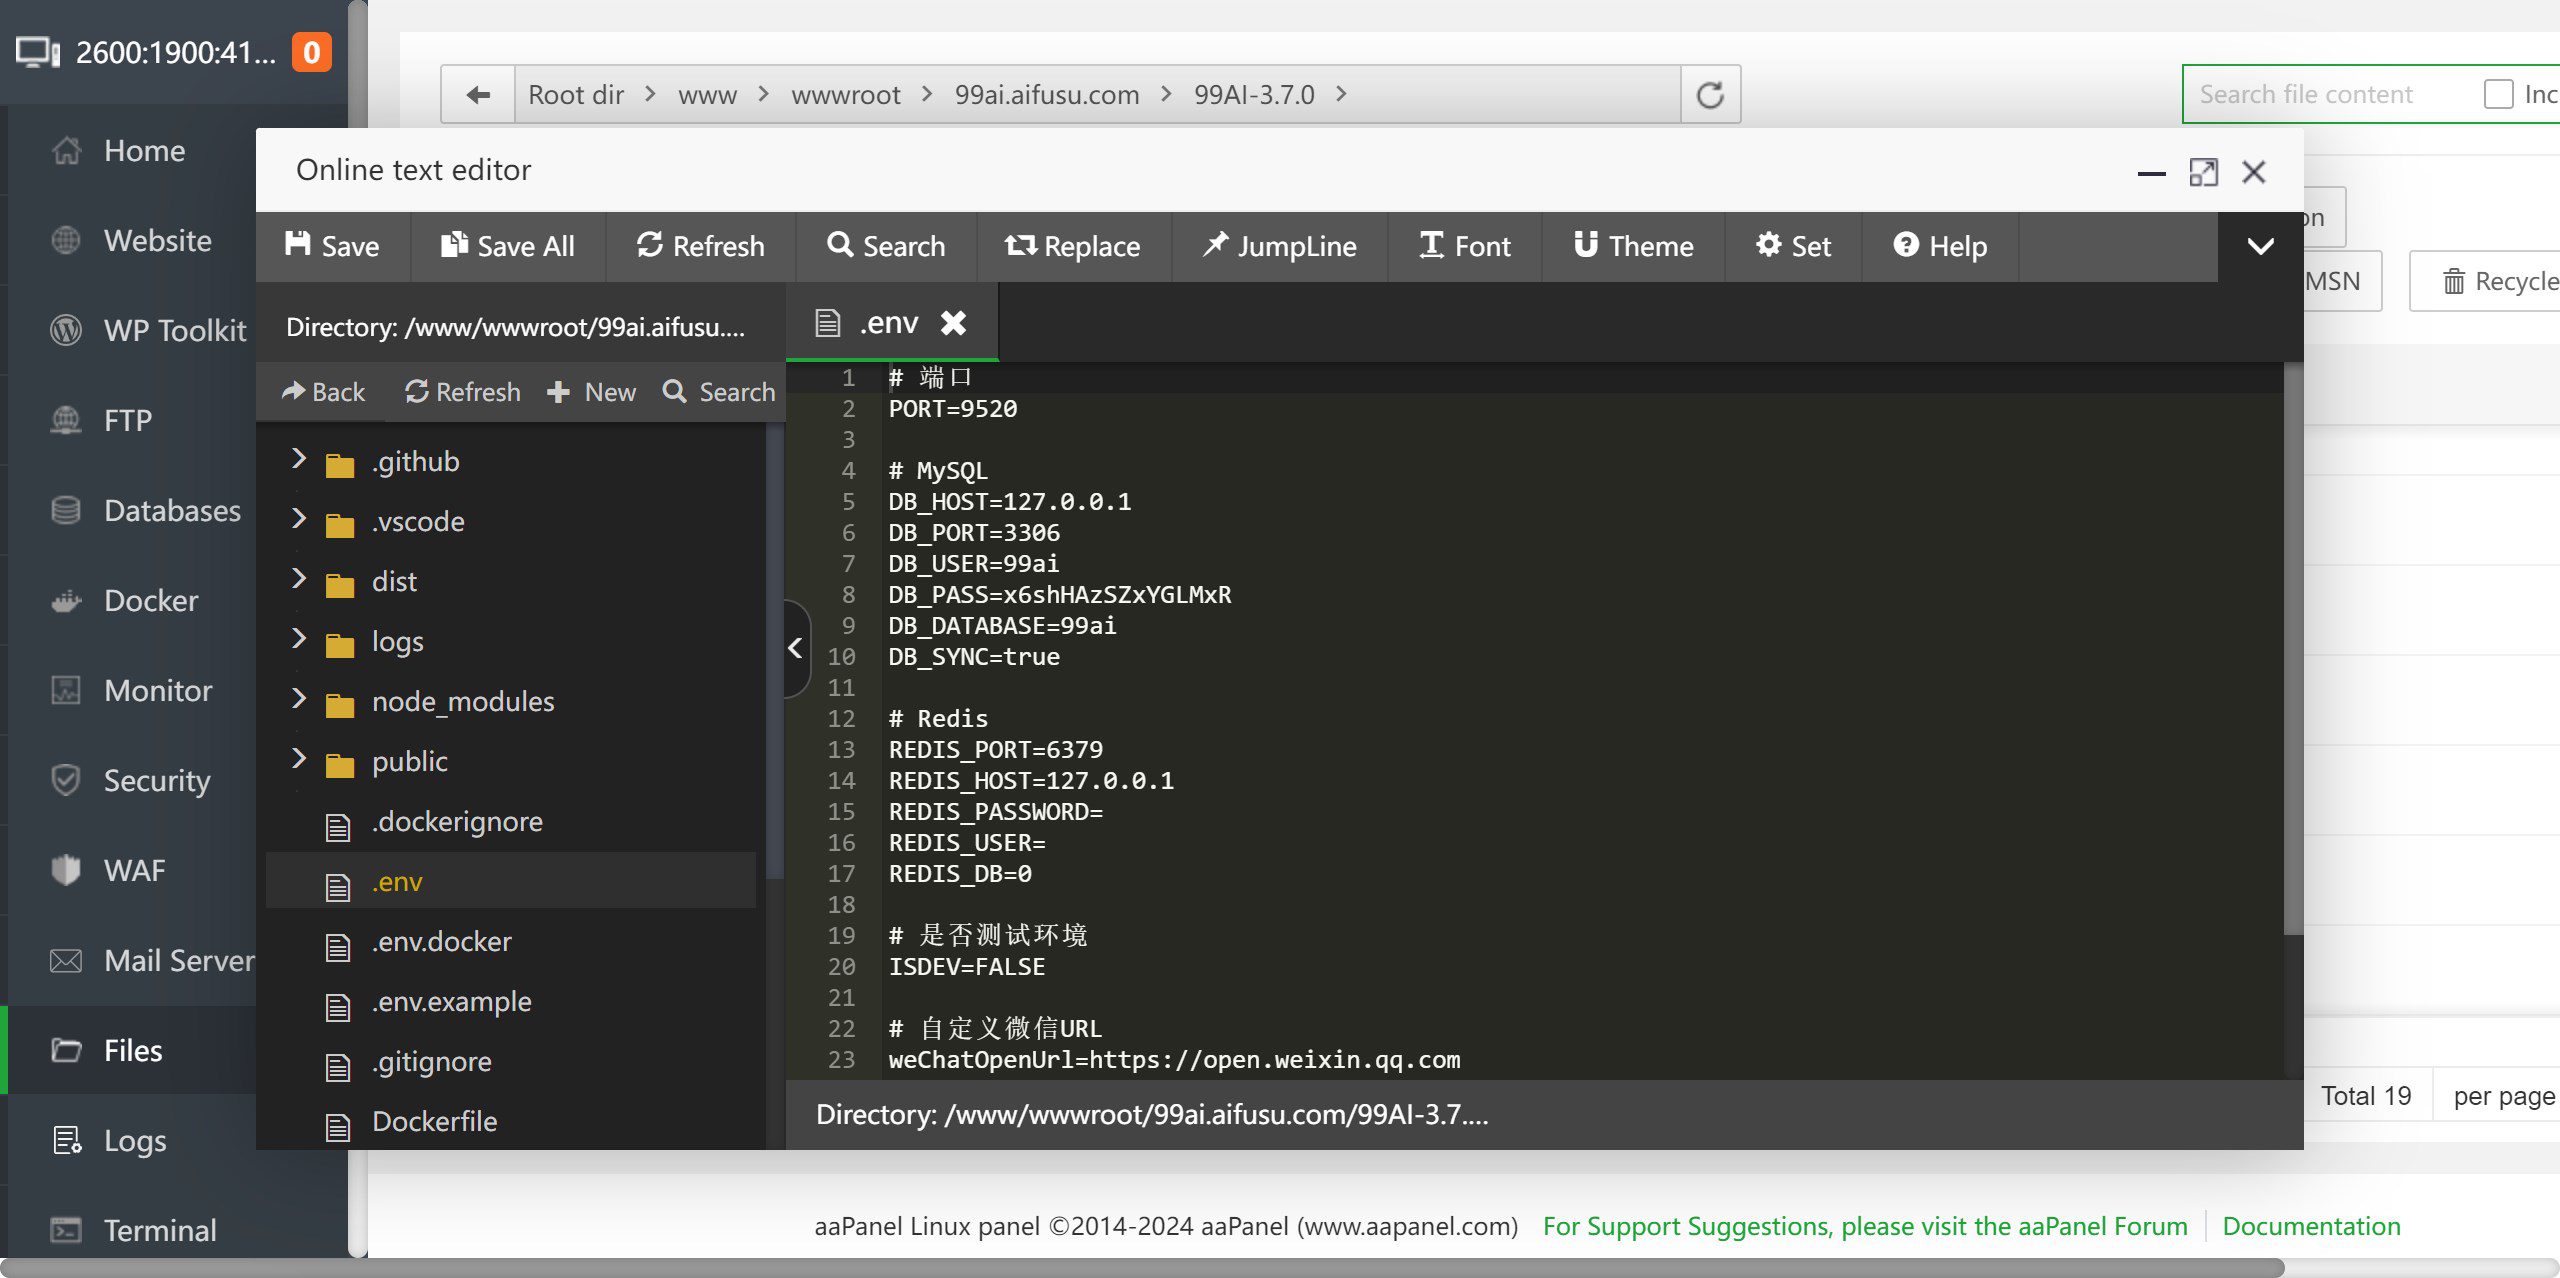The image size is (2560, 1278).
Task: Click the editor vertical scrollbar
Action: coord(2293,650)
